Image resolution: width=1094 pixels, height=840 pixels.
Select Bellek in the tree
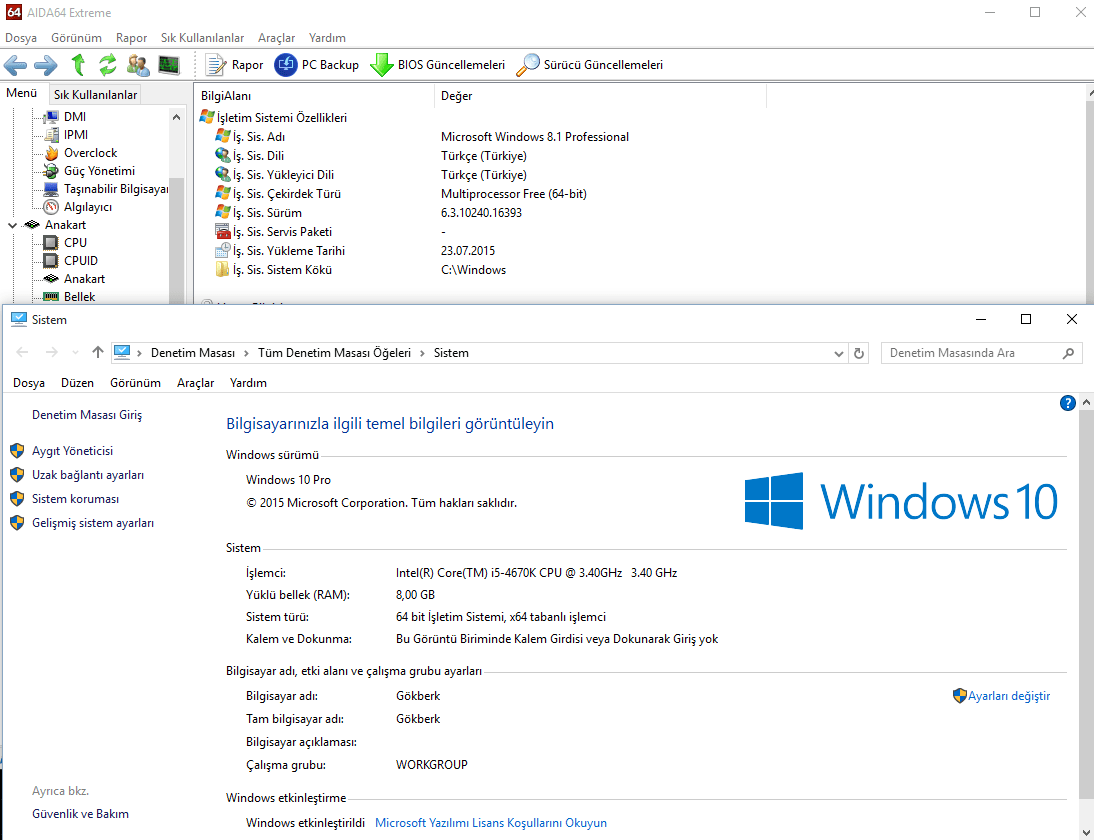79,297
